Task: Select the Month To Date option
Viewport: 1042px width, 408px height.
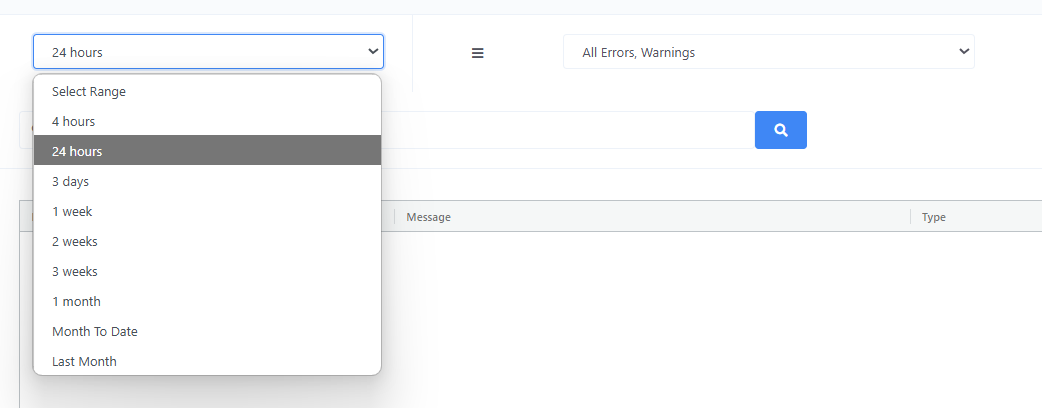Action: [x=207, y=332]
